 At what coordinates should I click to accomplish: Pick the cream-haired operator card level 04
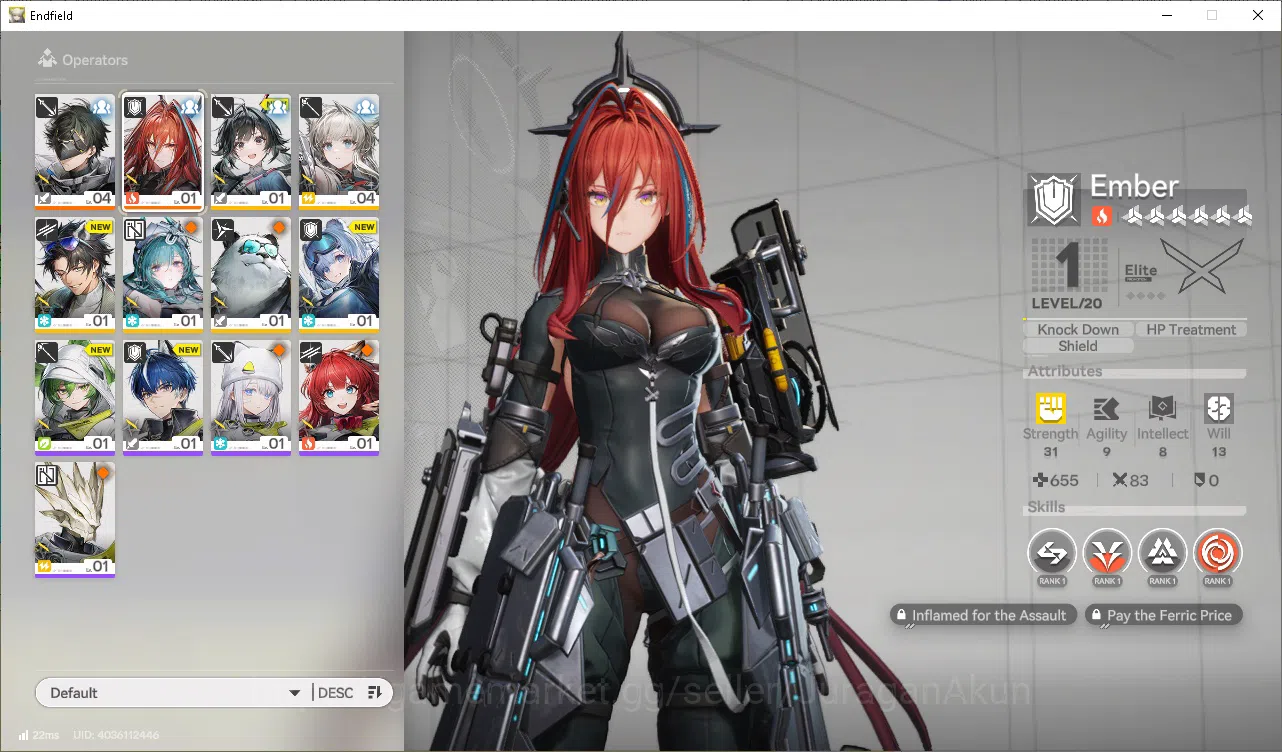click(339, 151)
